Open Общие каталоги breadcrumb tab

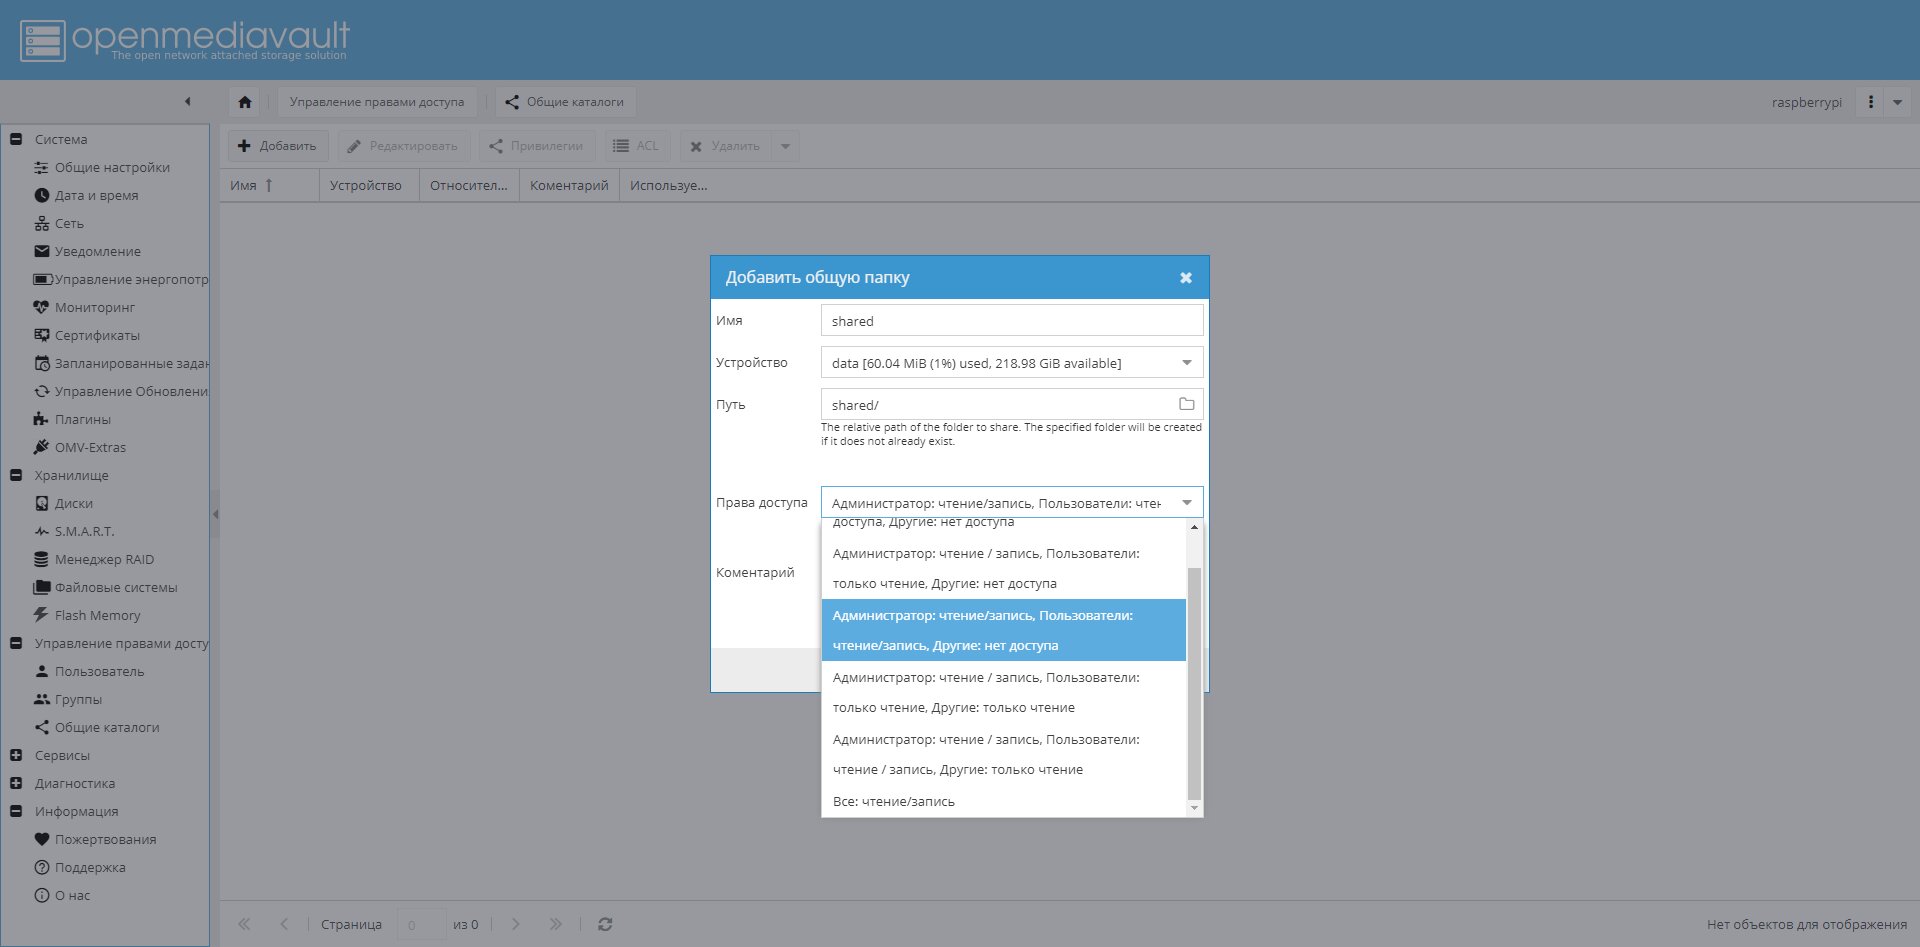[x=565, y=102]
